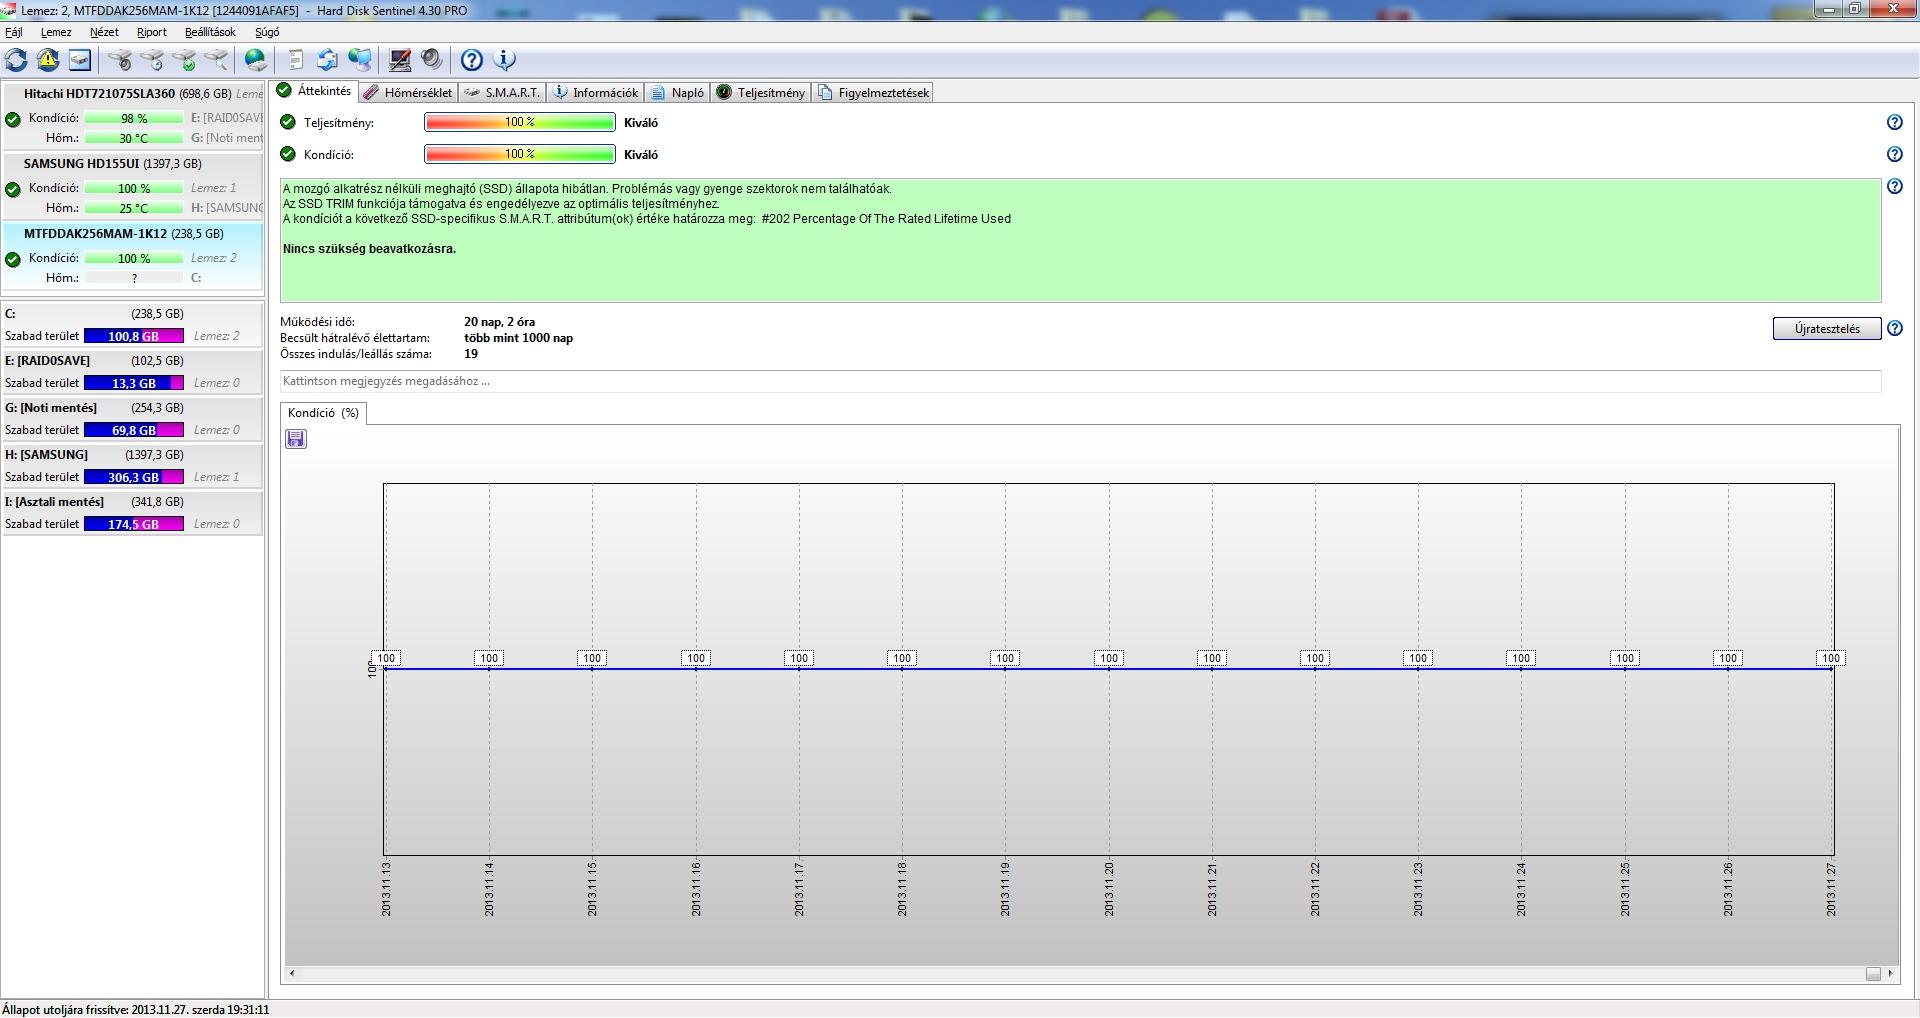
Task: Open the Figyelmeztetések tab
Action: 874,93
